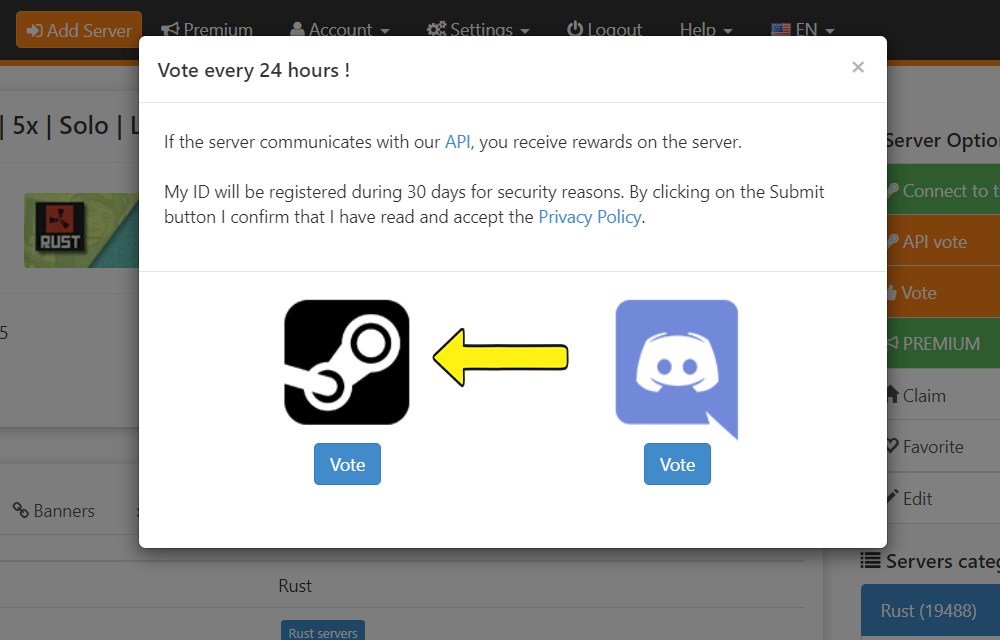Screen dimensions: 1000x640
Task: Click the Account user icon
Action: click(297, 29)
